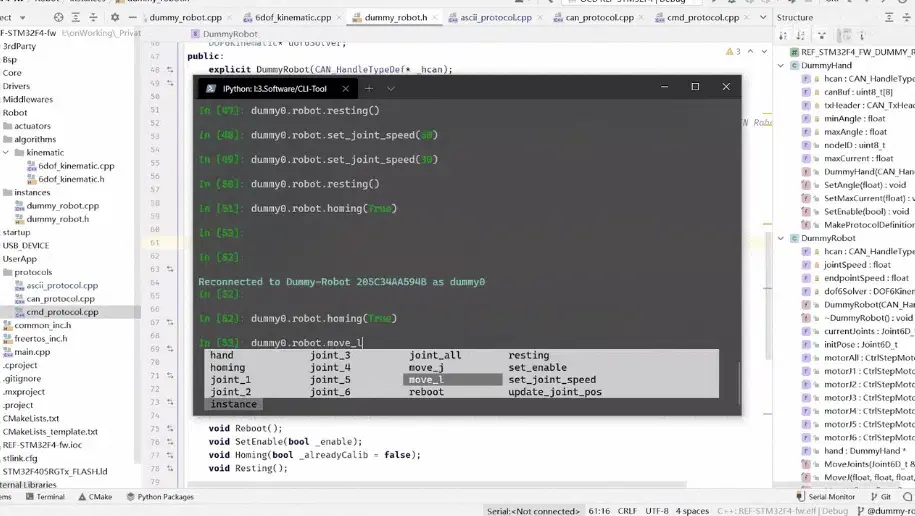
Task: Open new tab in IPython terminal window
Action: [369, 89]
